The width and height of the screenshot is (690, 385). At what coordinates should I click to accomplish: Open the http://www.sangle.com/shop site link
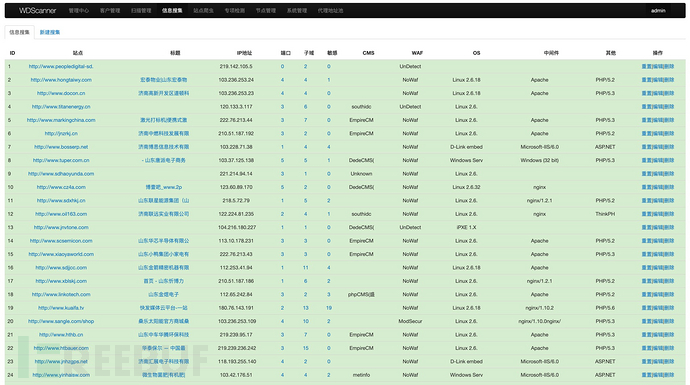click(x=61, y=321)
